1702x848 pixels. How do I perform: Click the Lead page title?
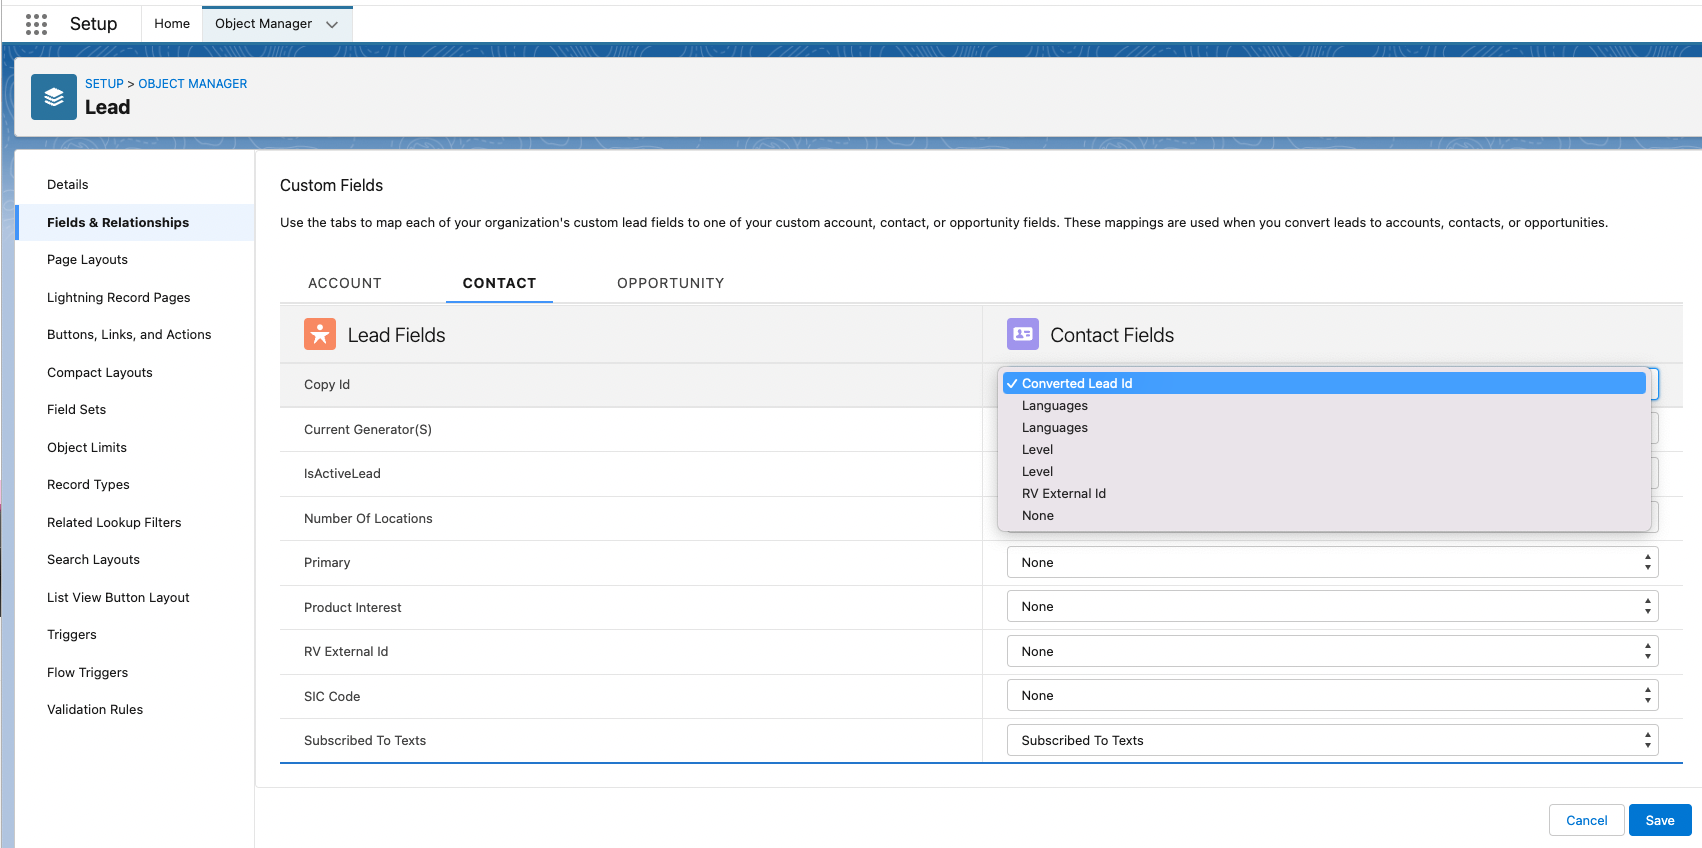107,107
